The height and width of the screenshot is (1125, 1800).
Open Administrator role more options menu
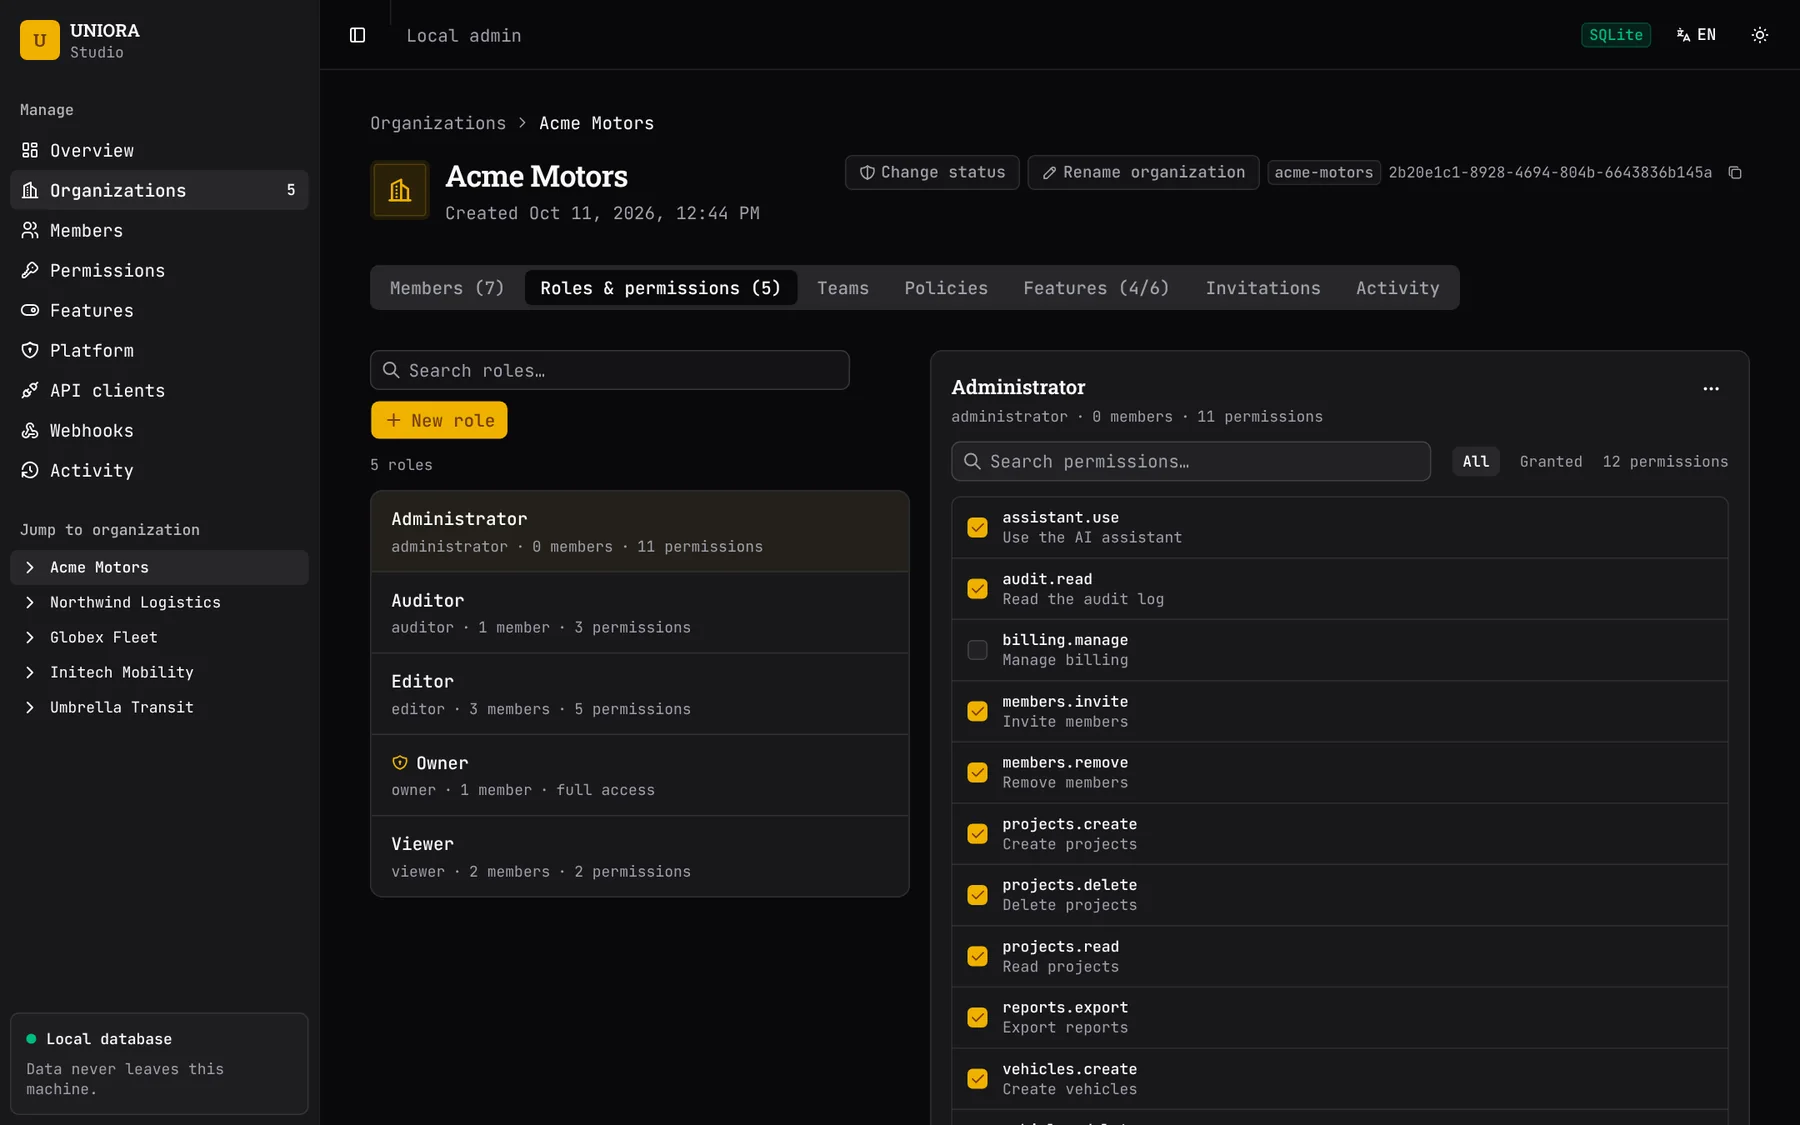pos(1711,389)
